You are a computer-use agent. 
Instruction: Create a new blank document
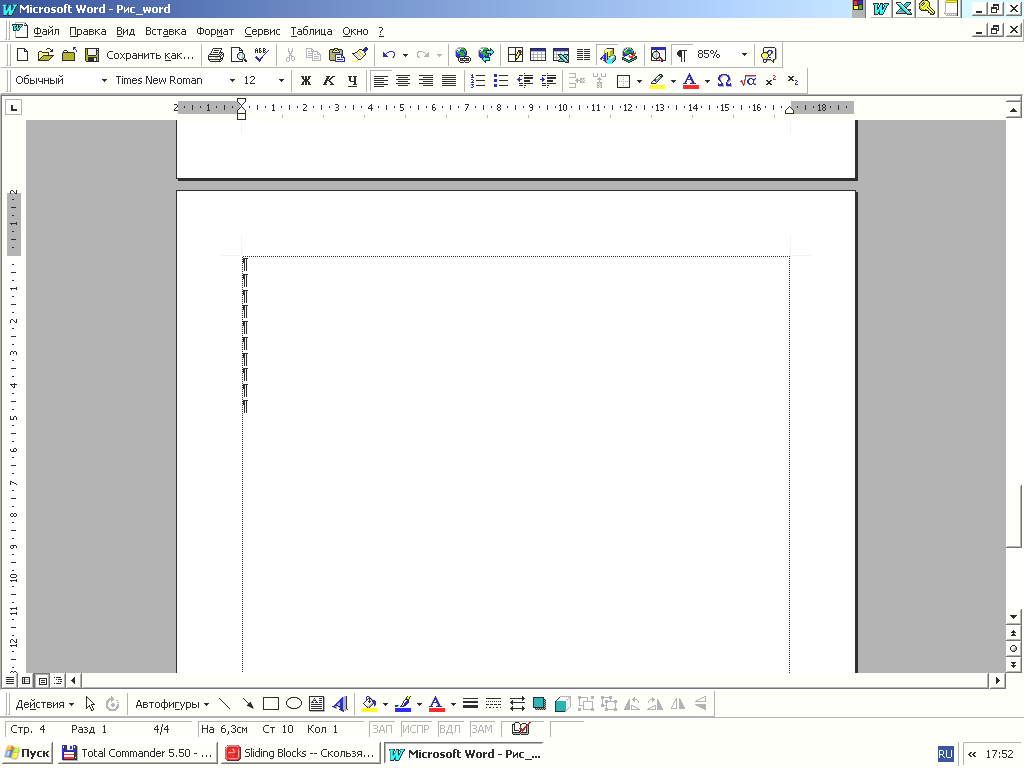[22, 55]
